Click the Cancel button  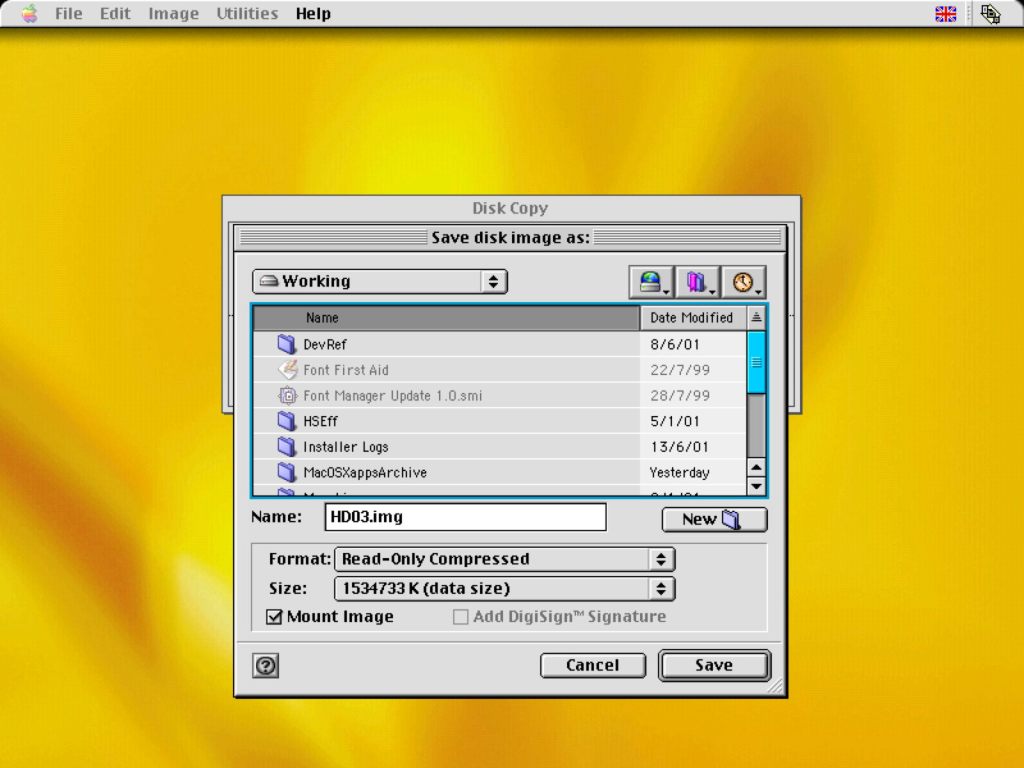click(x=592, y=665)
